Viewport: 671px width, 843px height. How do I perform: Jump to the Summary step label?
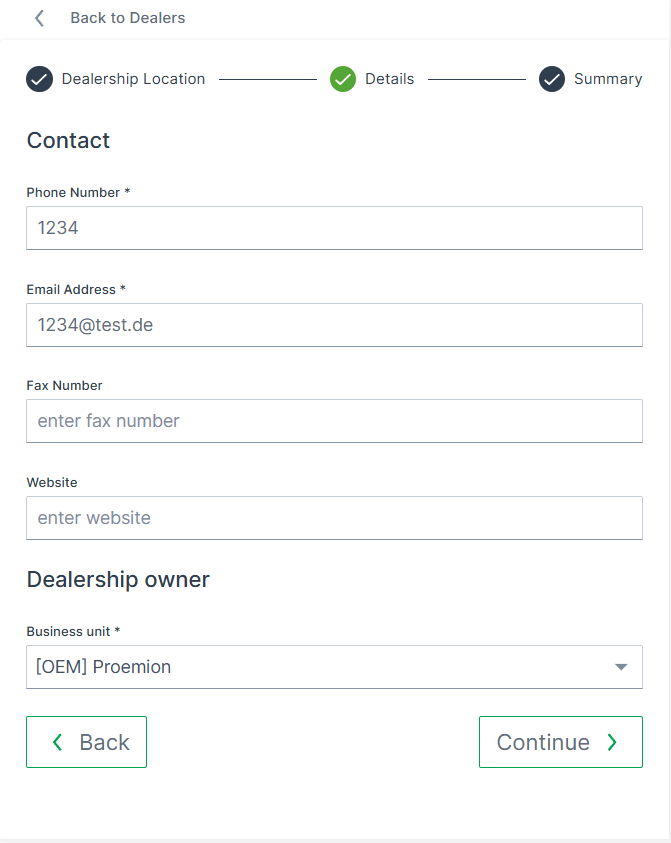607,79
